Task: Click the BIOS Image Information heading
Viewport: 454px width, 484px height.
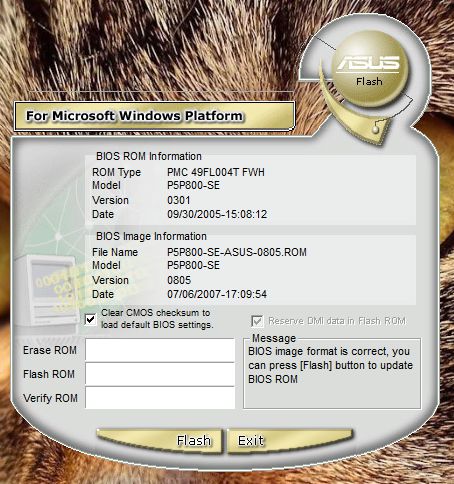Action: coord(151,236)
